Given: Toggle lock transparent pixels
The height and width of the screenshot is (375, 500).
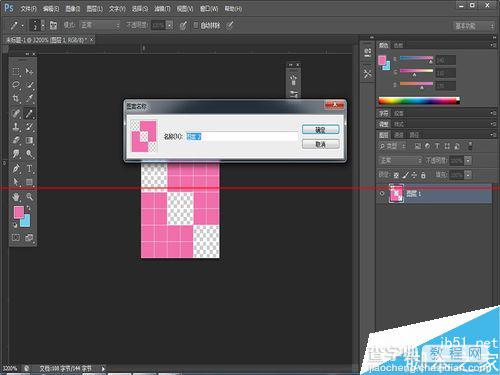Looking at the screenshot, I should (x=396, y=175).
